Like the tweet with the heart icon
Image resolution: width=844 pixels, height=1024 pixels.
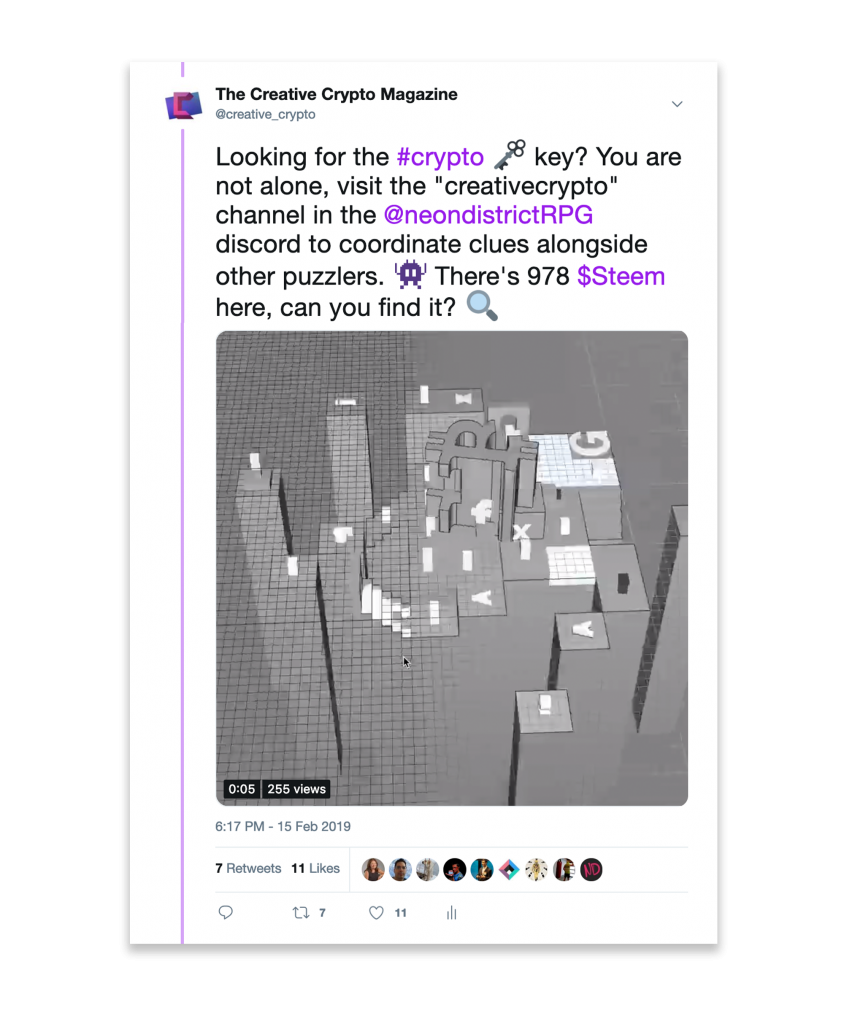click(376, 912)
